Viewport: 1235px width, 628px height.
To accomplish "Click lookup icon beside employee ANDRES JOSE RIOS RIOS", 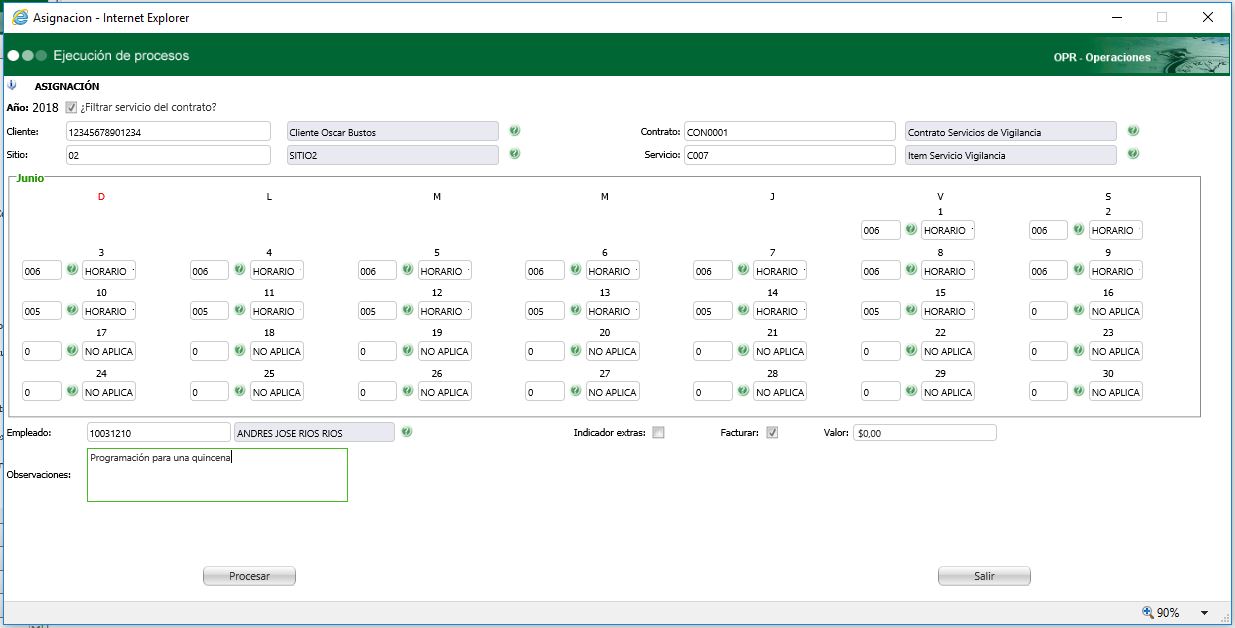I will point(407,432).
